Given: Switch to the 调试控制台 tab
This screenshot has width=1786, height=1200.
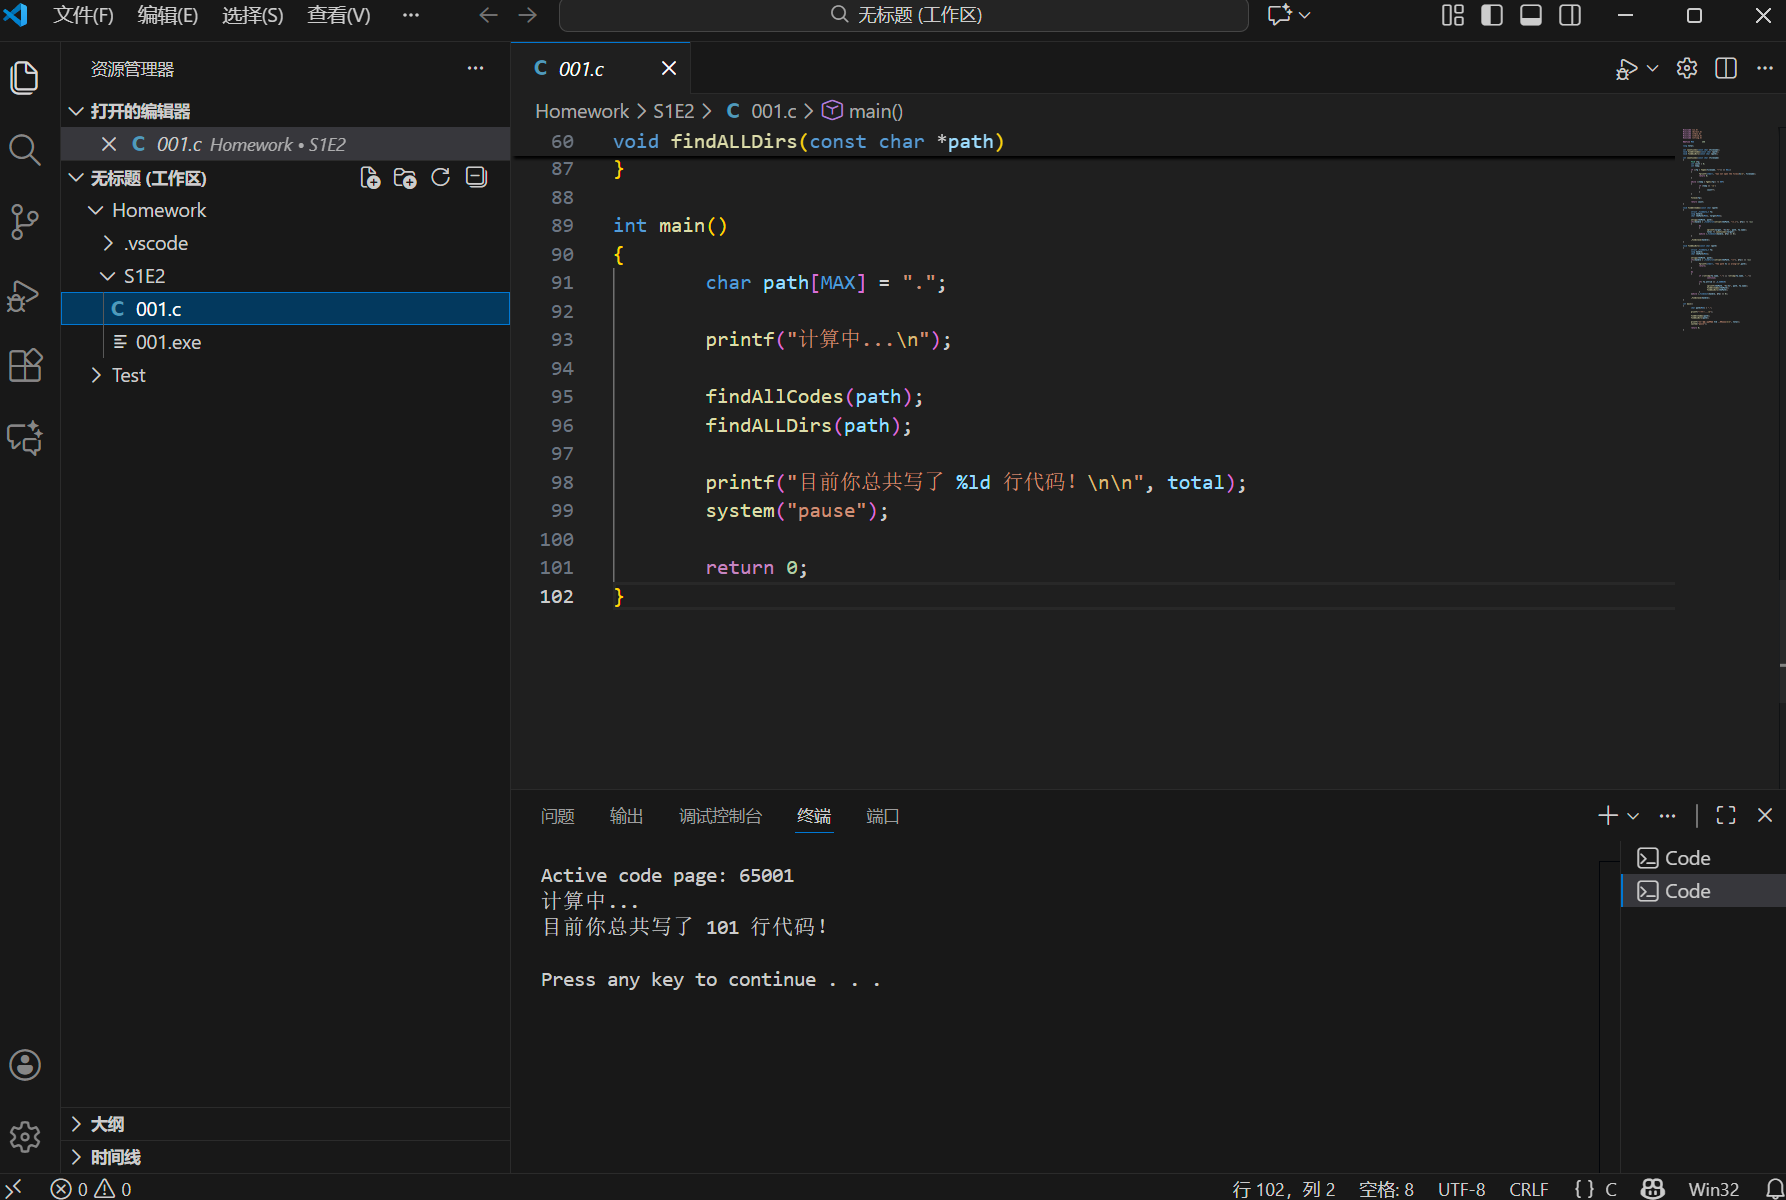Looking at the screenshot, I should [x=720, y=816].
